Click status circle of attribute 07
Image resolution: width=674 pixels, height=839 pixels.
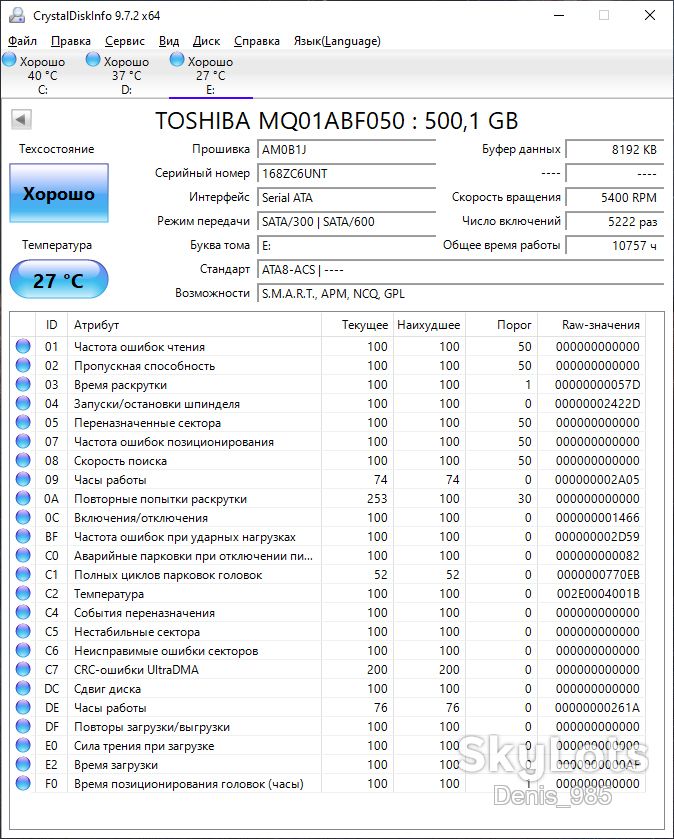coord(23,441)
